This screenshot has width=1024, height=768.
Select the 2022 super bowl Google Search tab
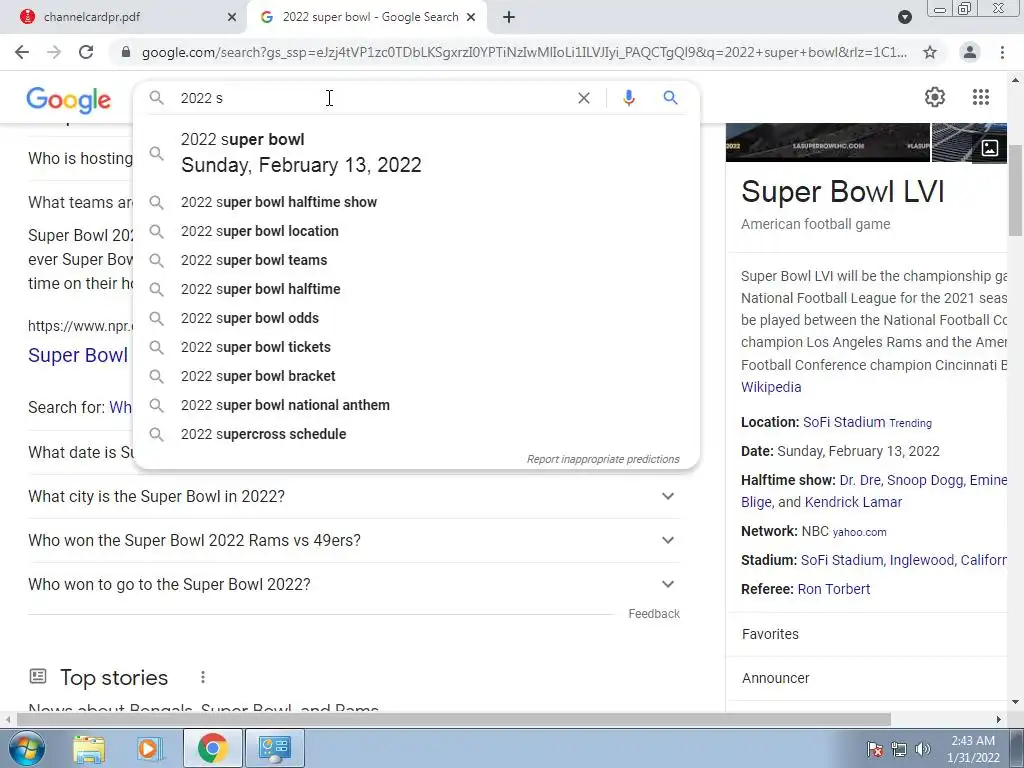point(366,18)
